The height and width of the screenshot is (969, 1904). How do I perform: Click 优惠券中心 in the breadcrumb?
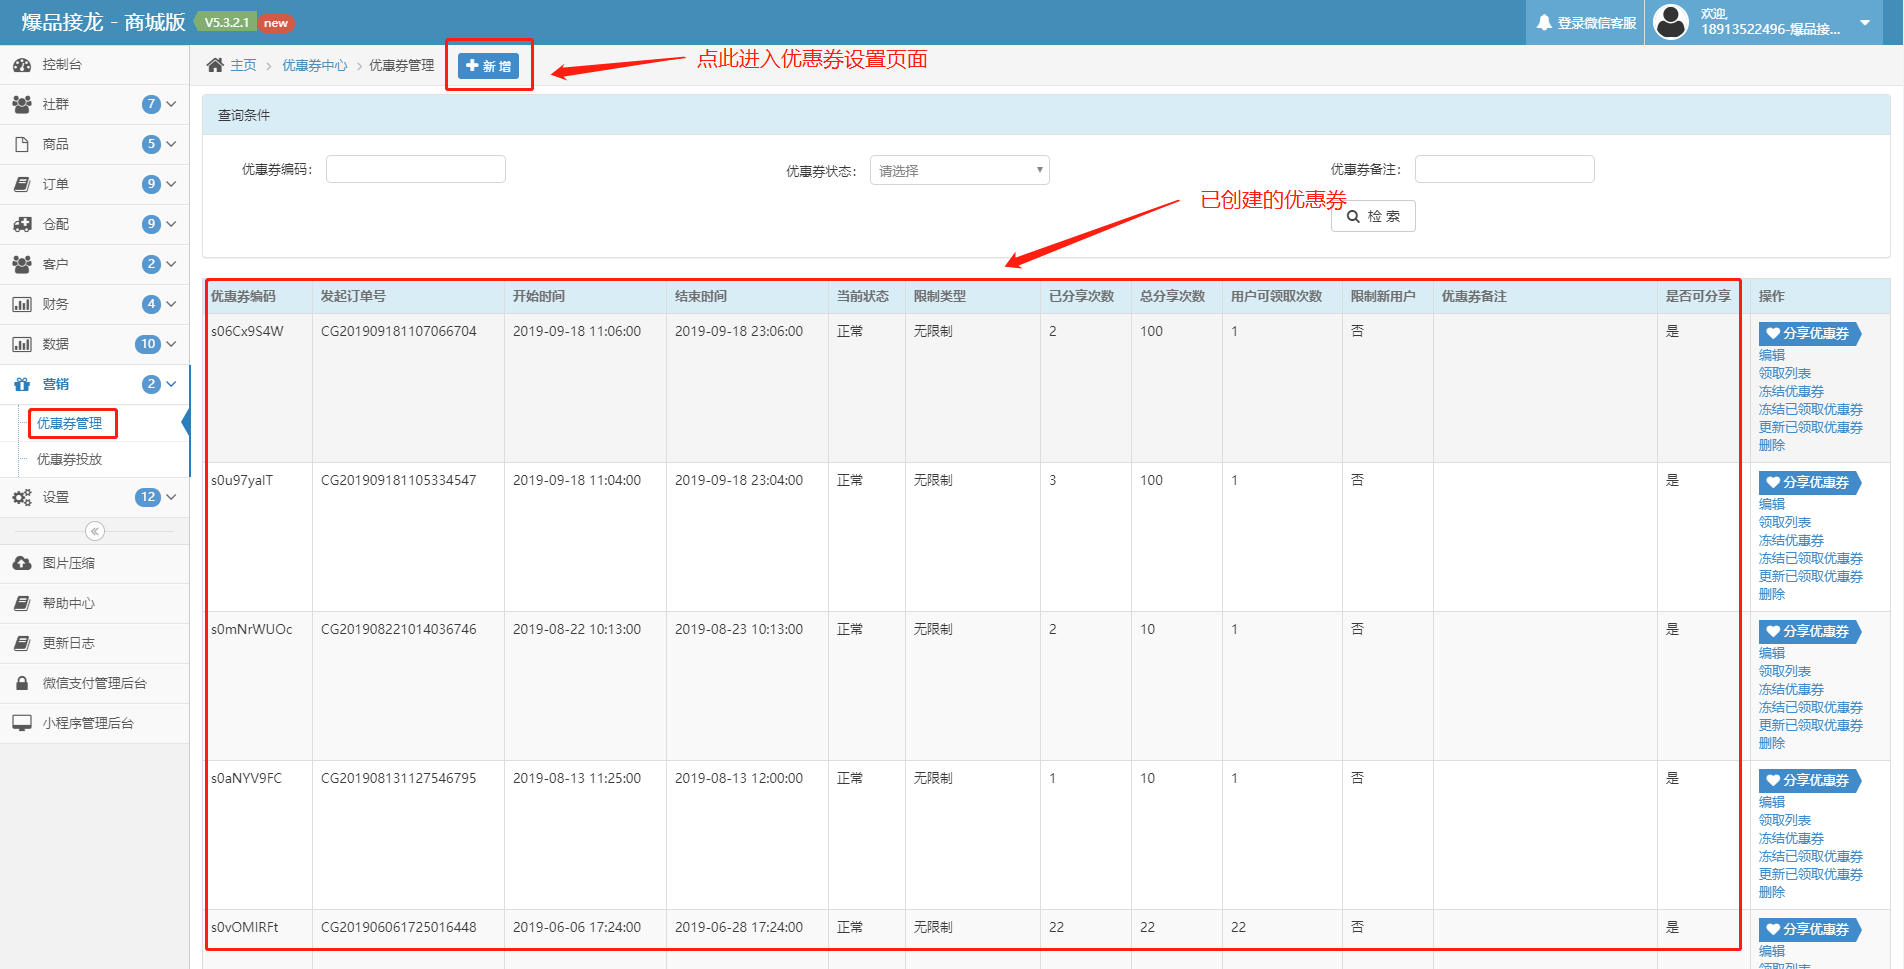(314, 65)
